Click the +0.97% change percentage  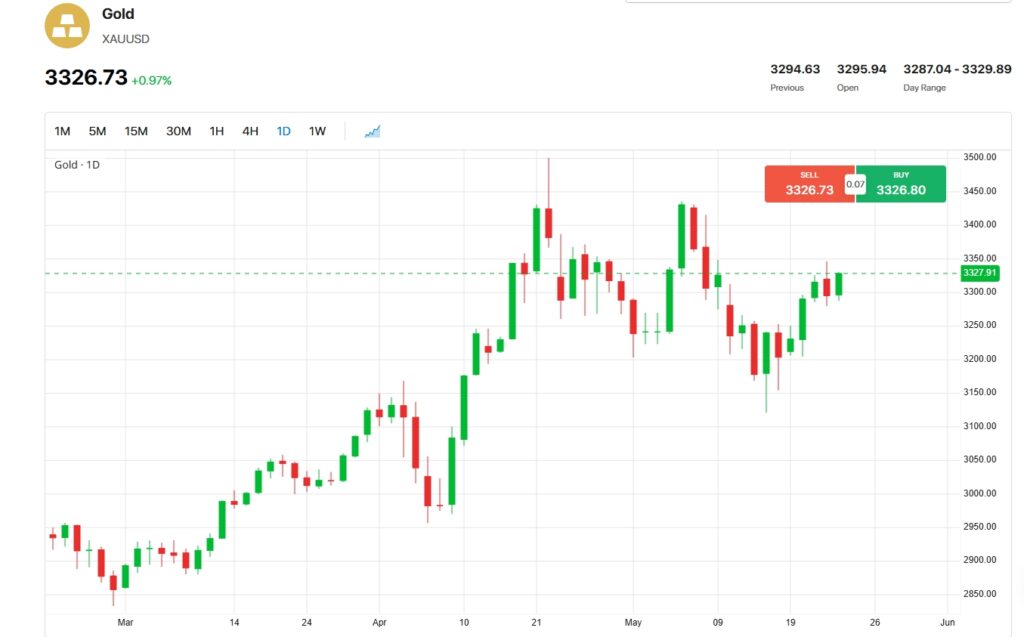point(152,80)
